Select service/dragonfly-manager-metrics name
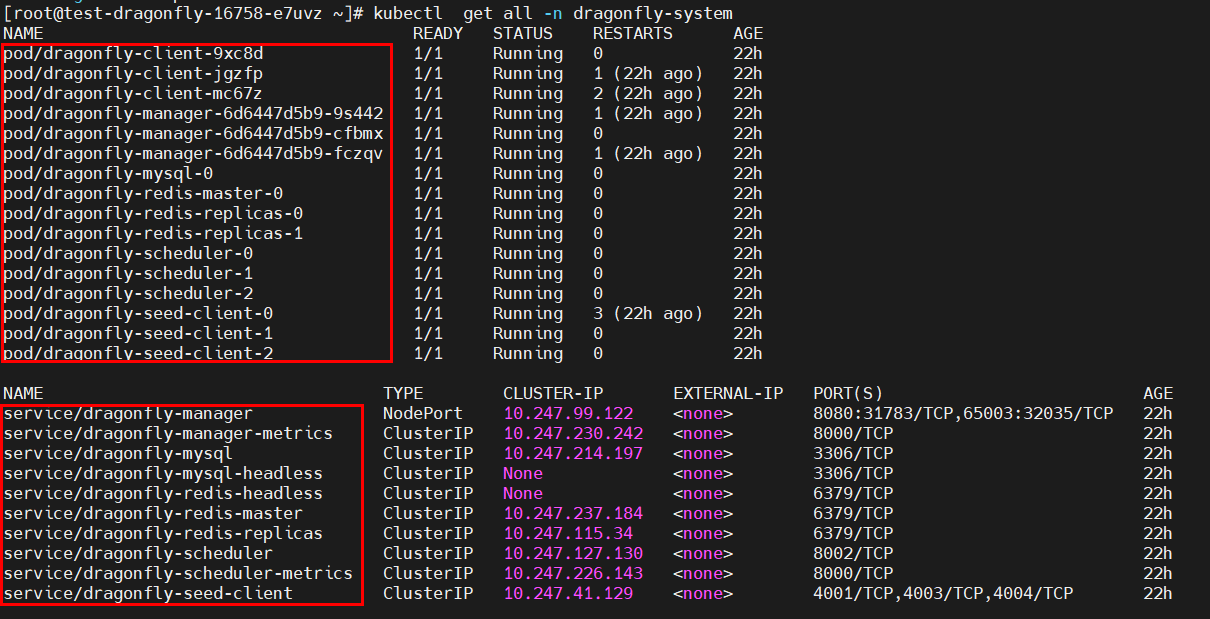 click(168, 433)
